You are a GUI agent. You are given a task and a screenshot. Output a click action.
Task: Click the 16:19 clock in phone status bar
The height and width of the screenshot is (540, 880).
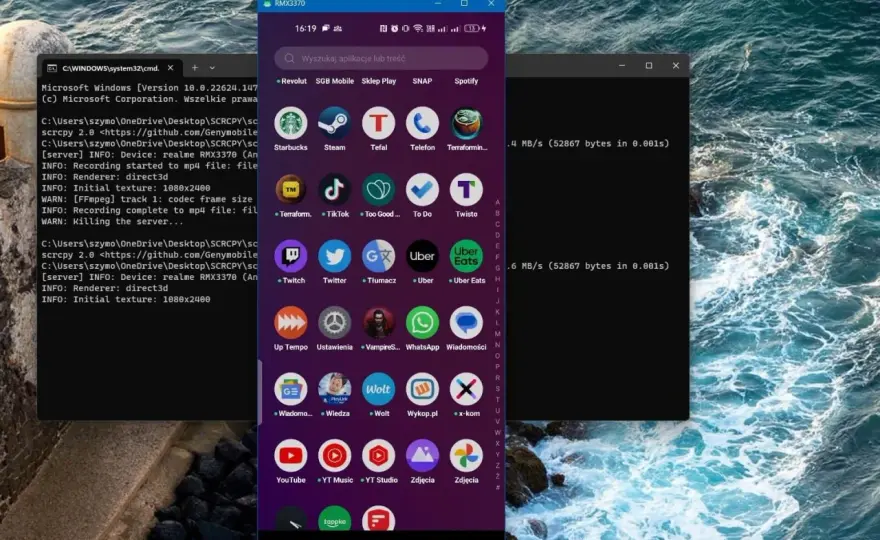coord(305,28)
